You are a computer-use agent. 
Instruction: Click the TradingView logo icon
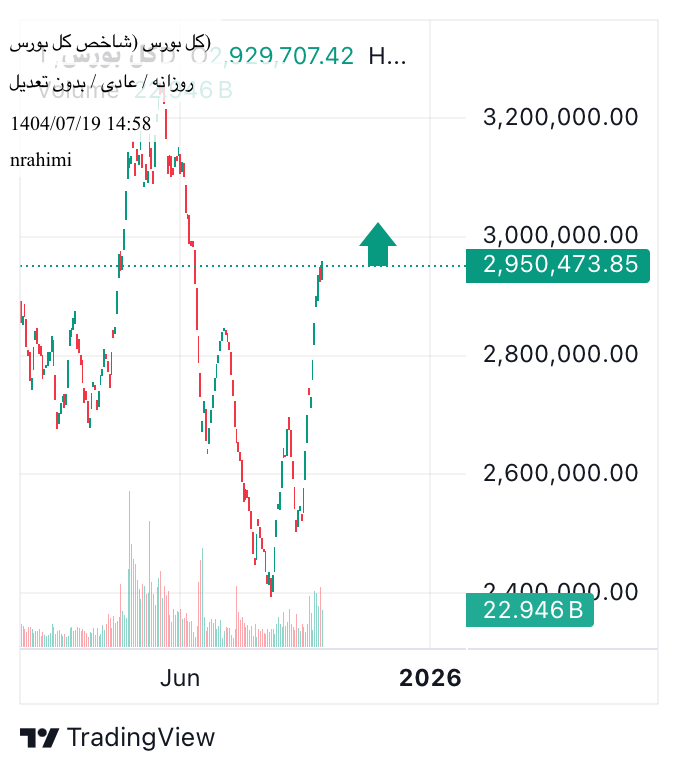point(39,738)
